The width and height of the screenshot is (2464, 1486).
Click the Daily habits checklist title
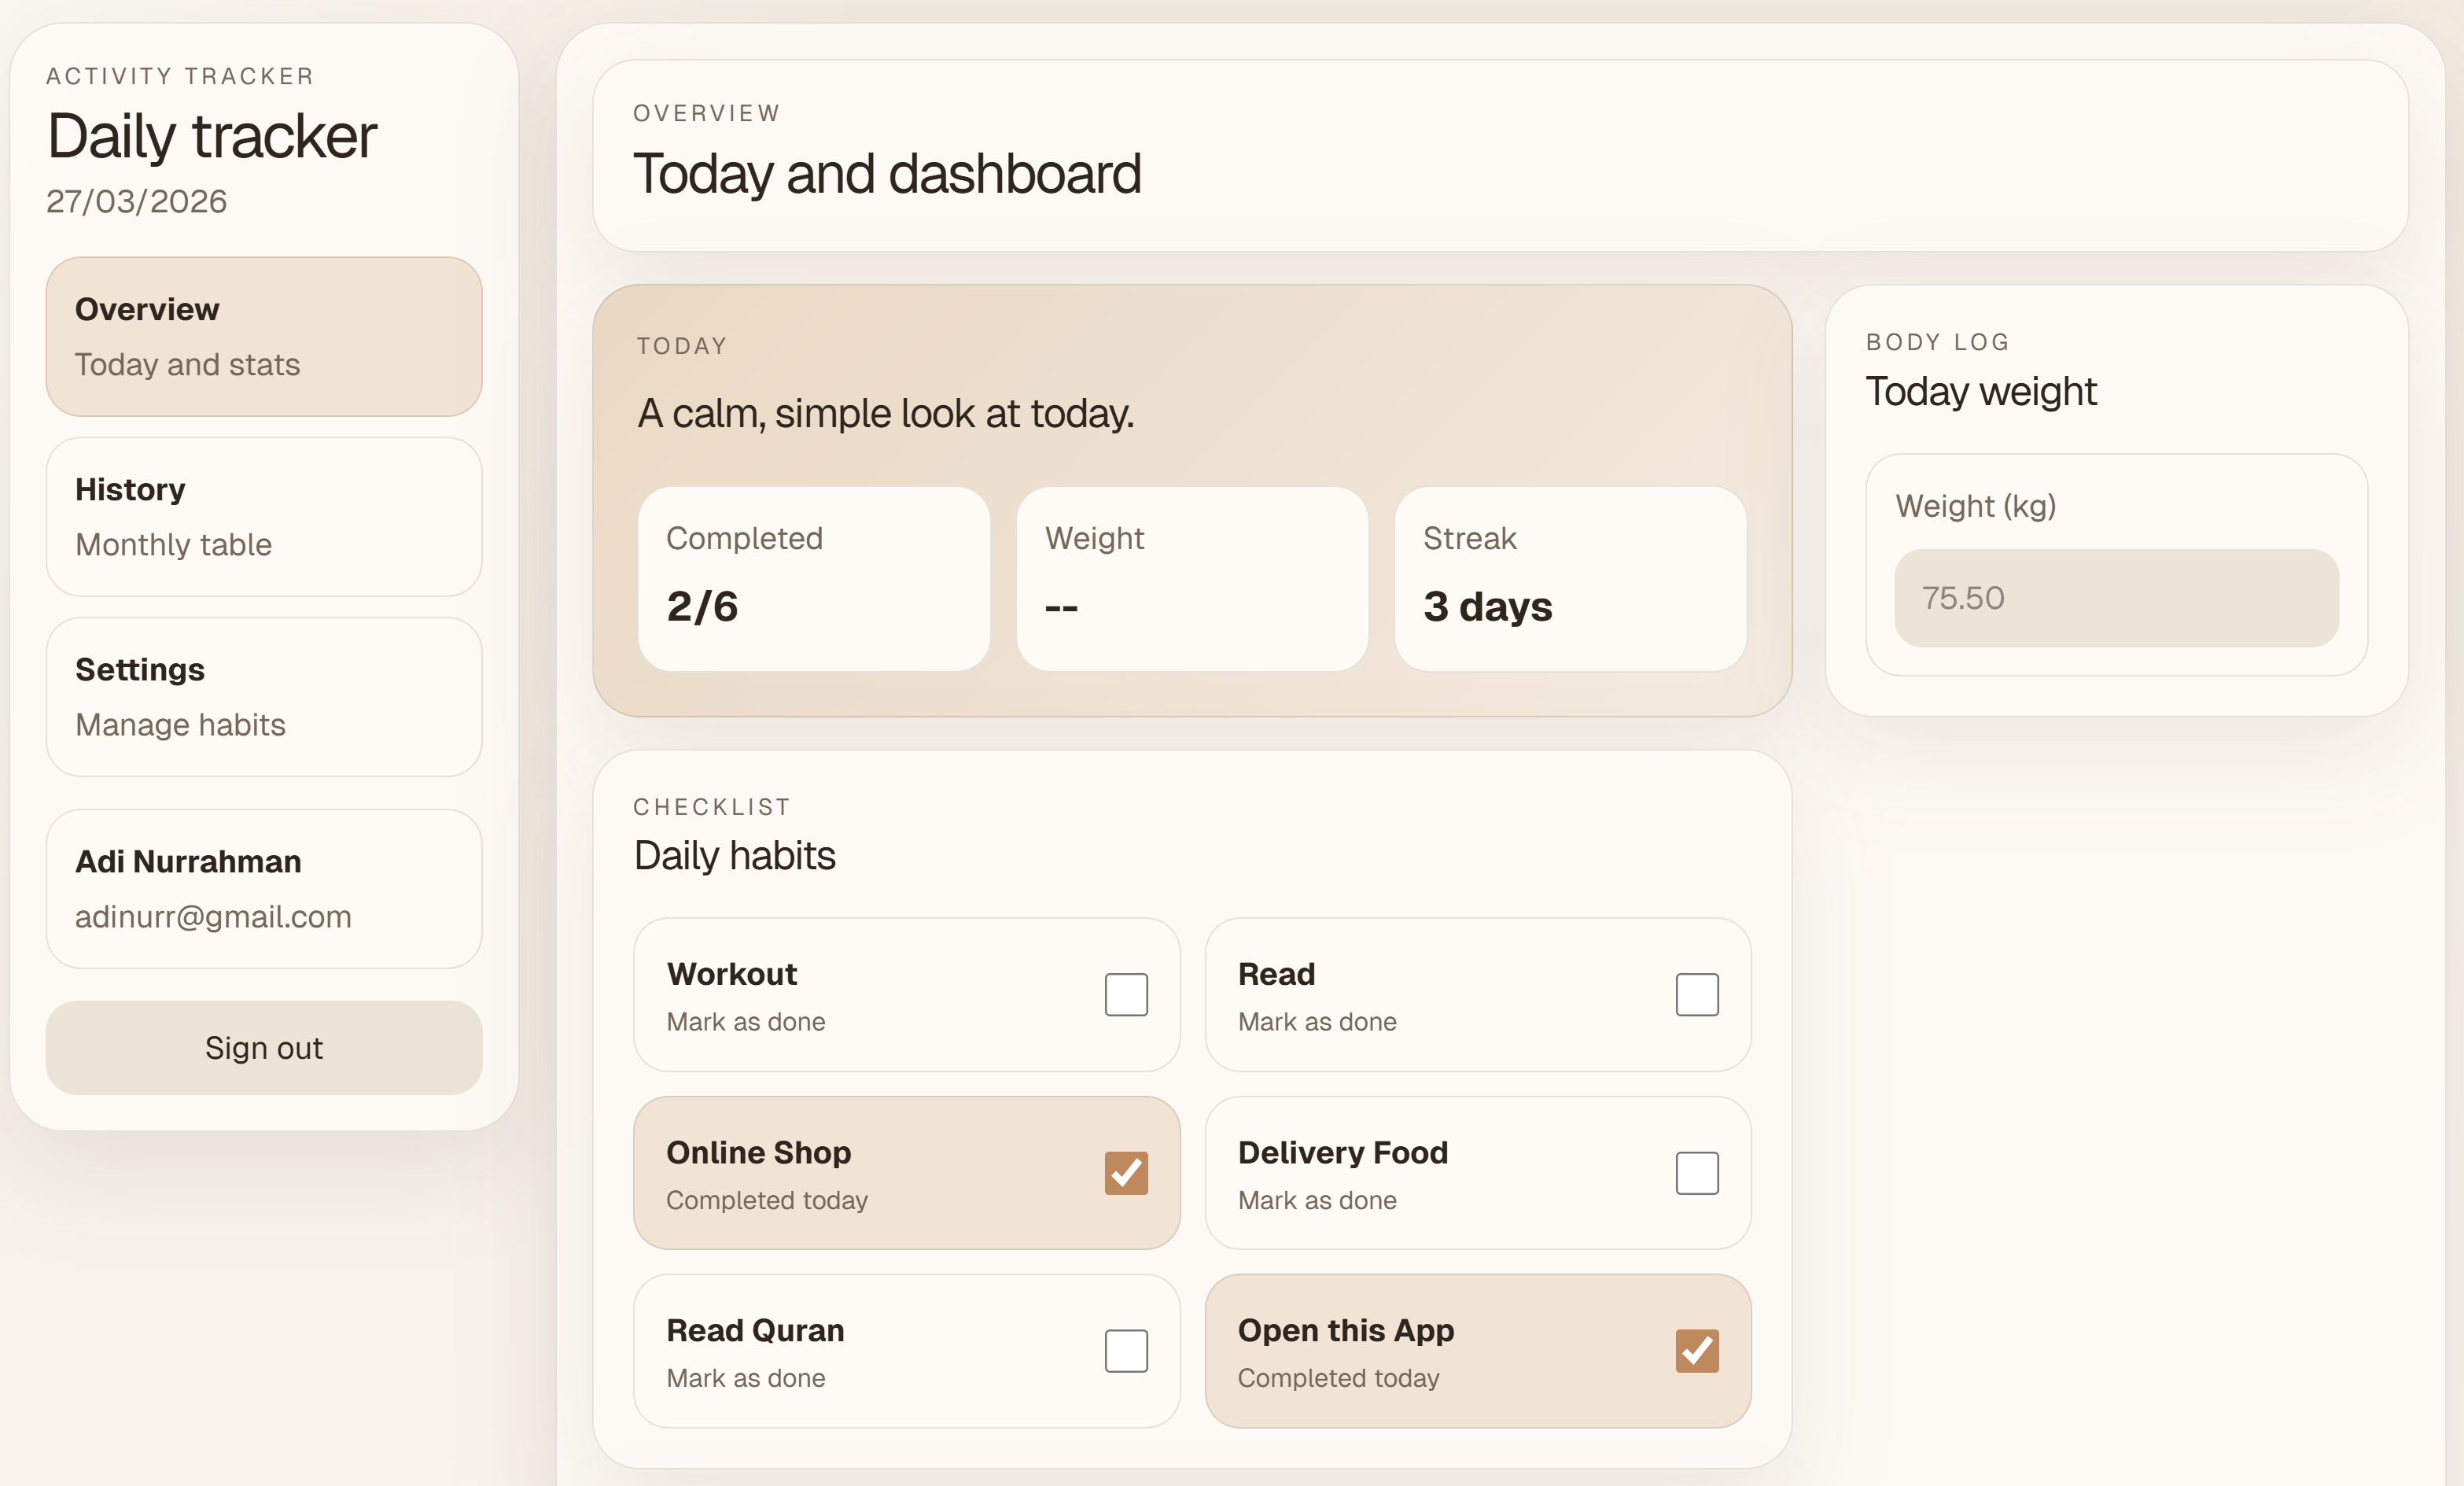pos(734,855)
